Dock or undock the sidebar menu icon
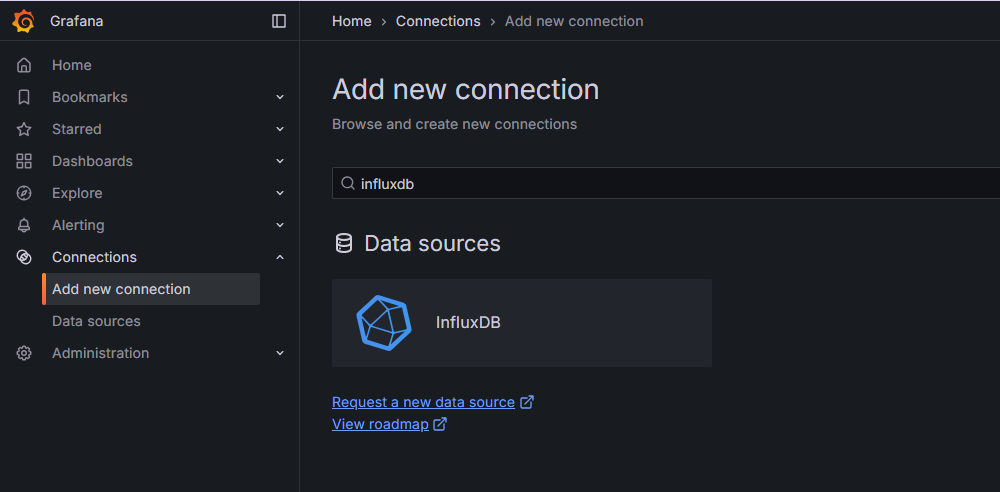The width and height of the screenshot is (1000, 492). [x=279, y=21]
